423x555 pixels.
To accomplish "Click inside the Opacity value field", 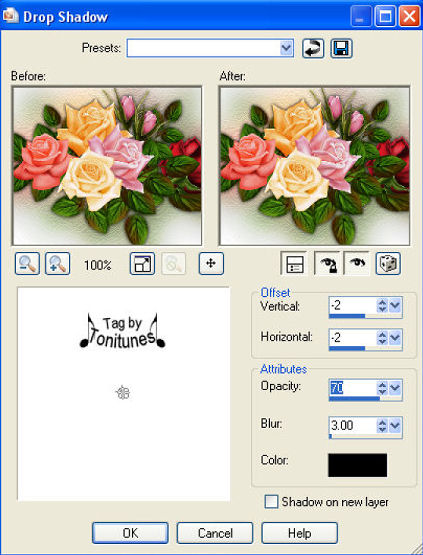I will (353, 388).
